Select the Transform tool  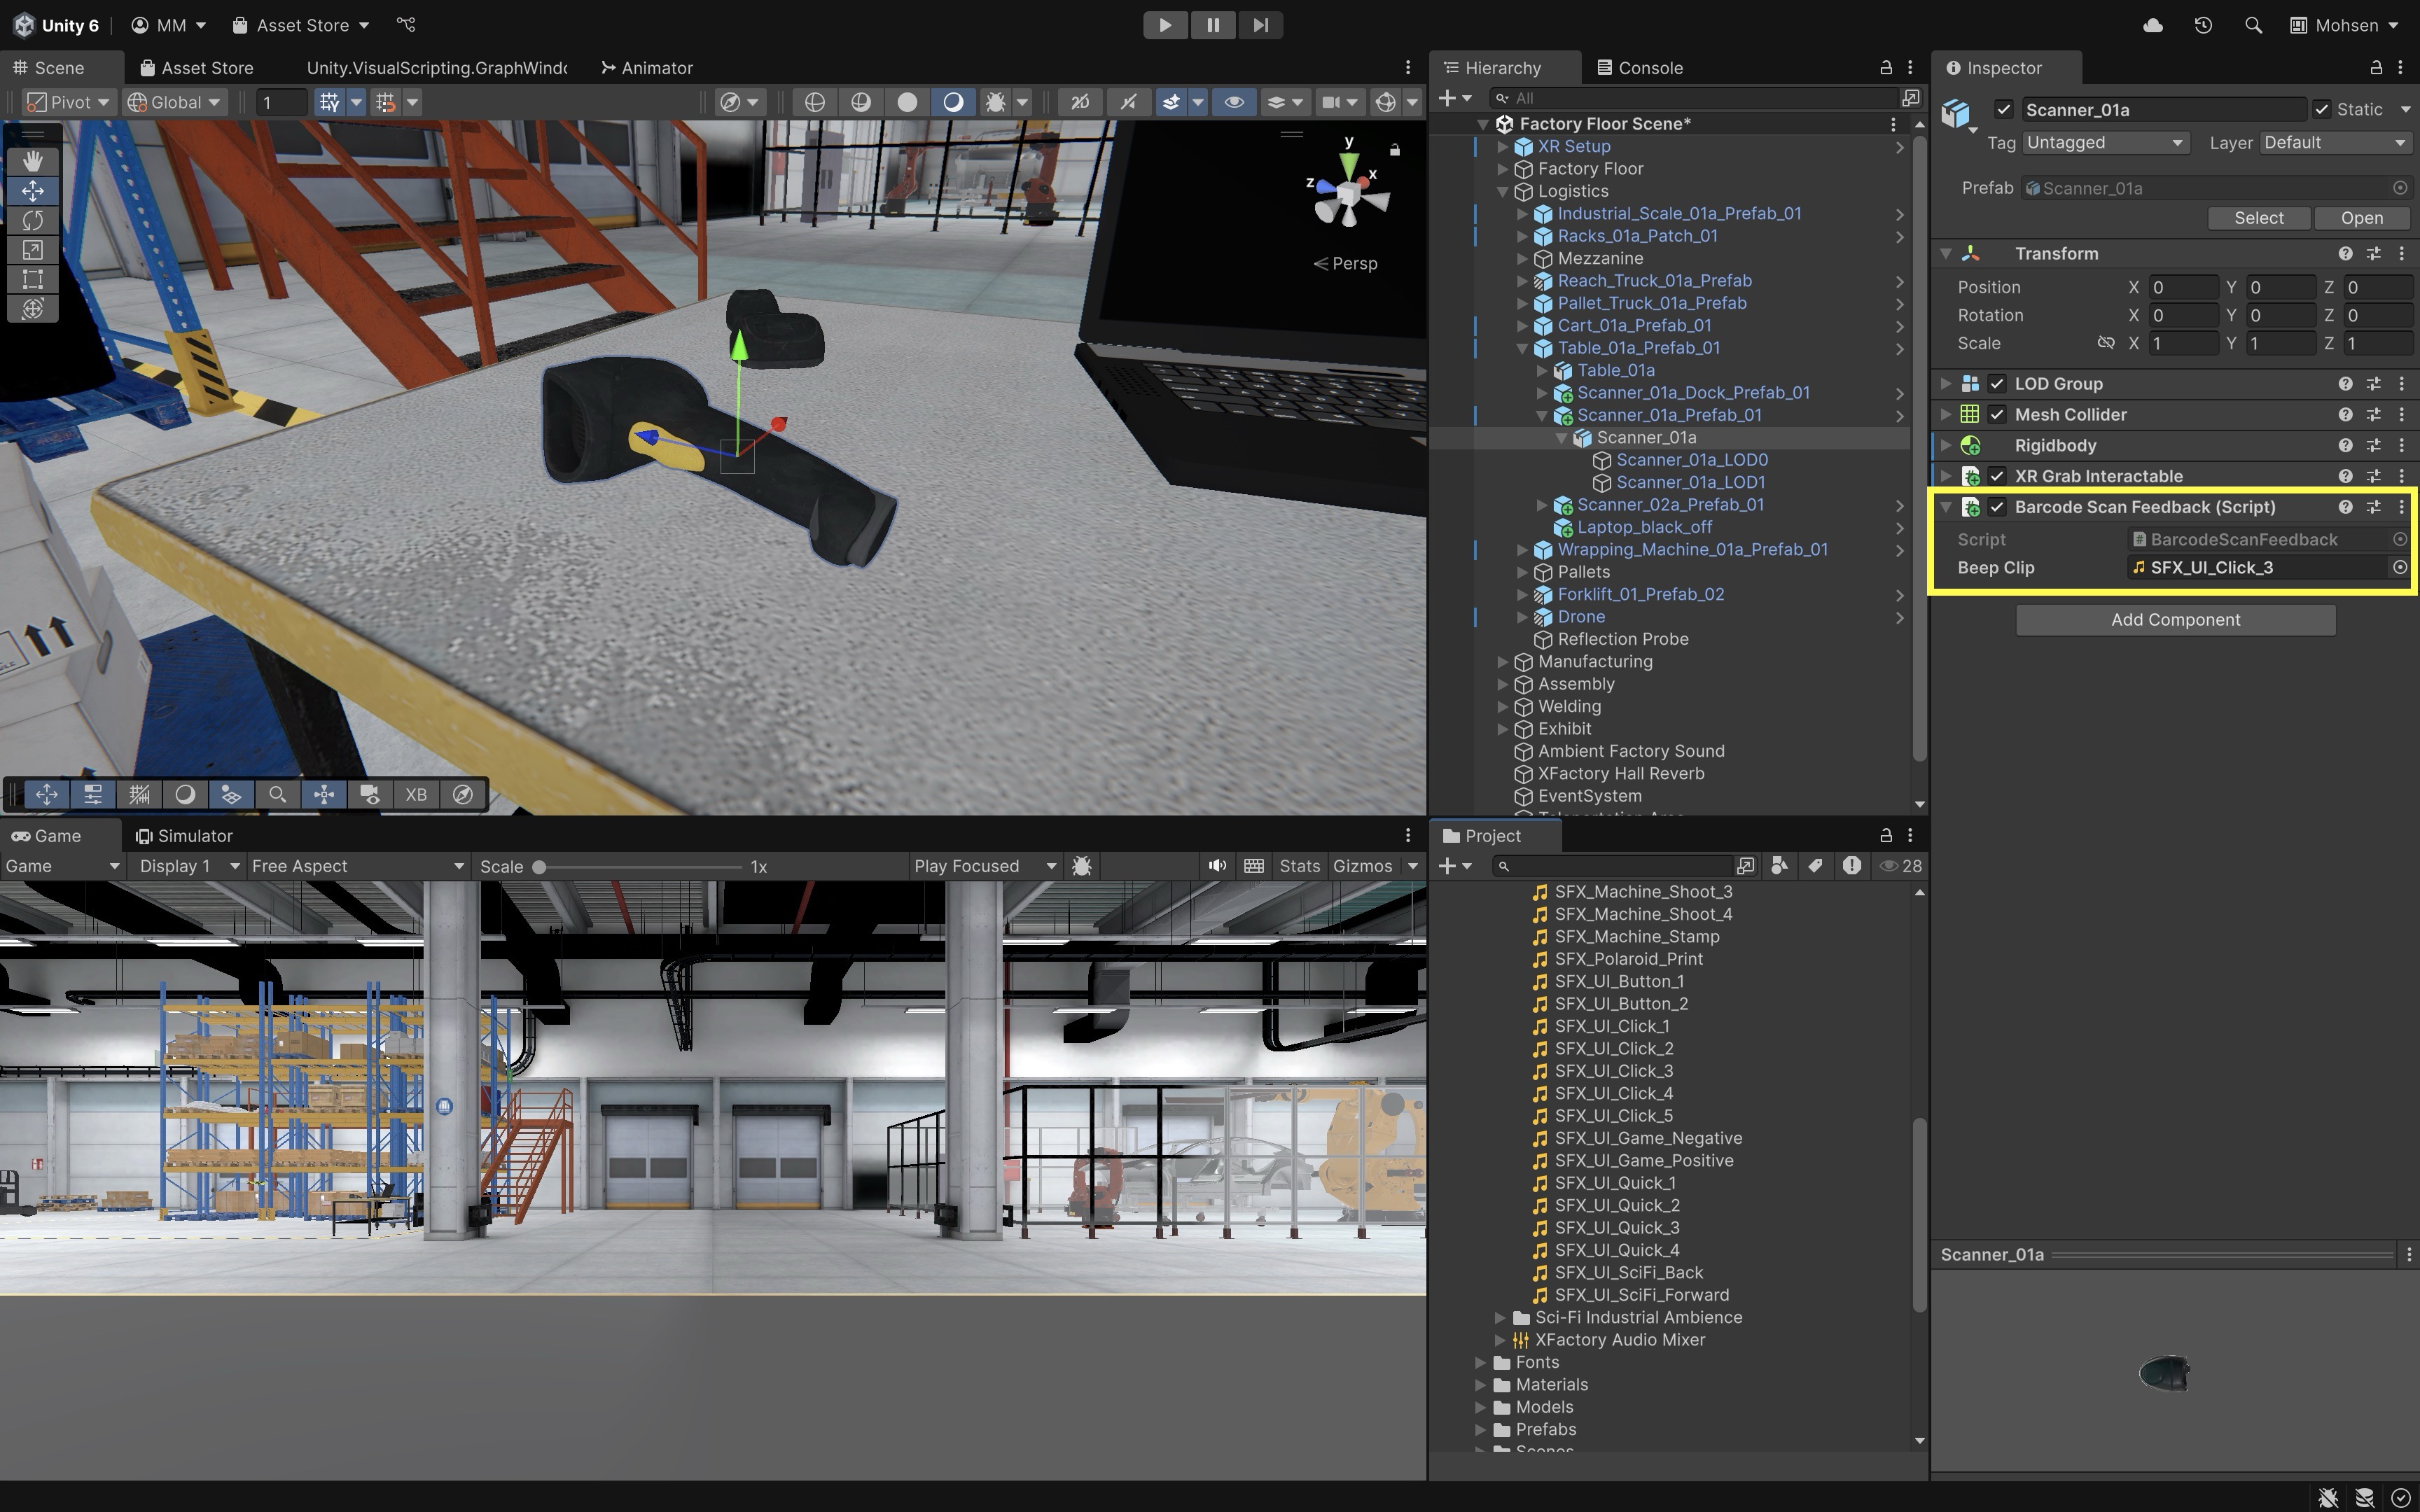32,308
